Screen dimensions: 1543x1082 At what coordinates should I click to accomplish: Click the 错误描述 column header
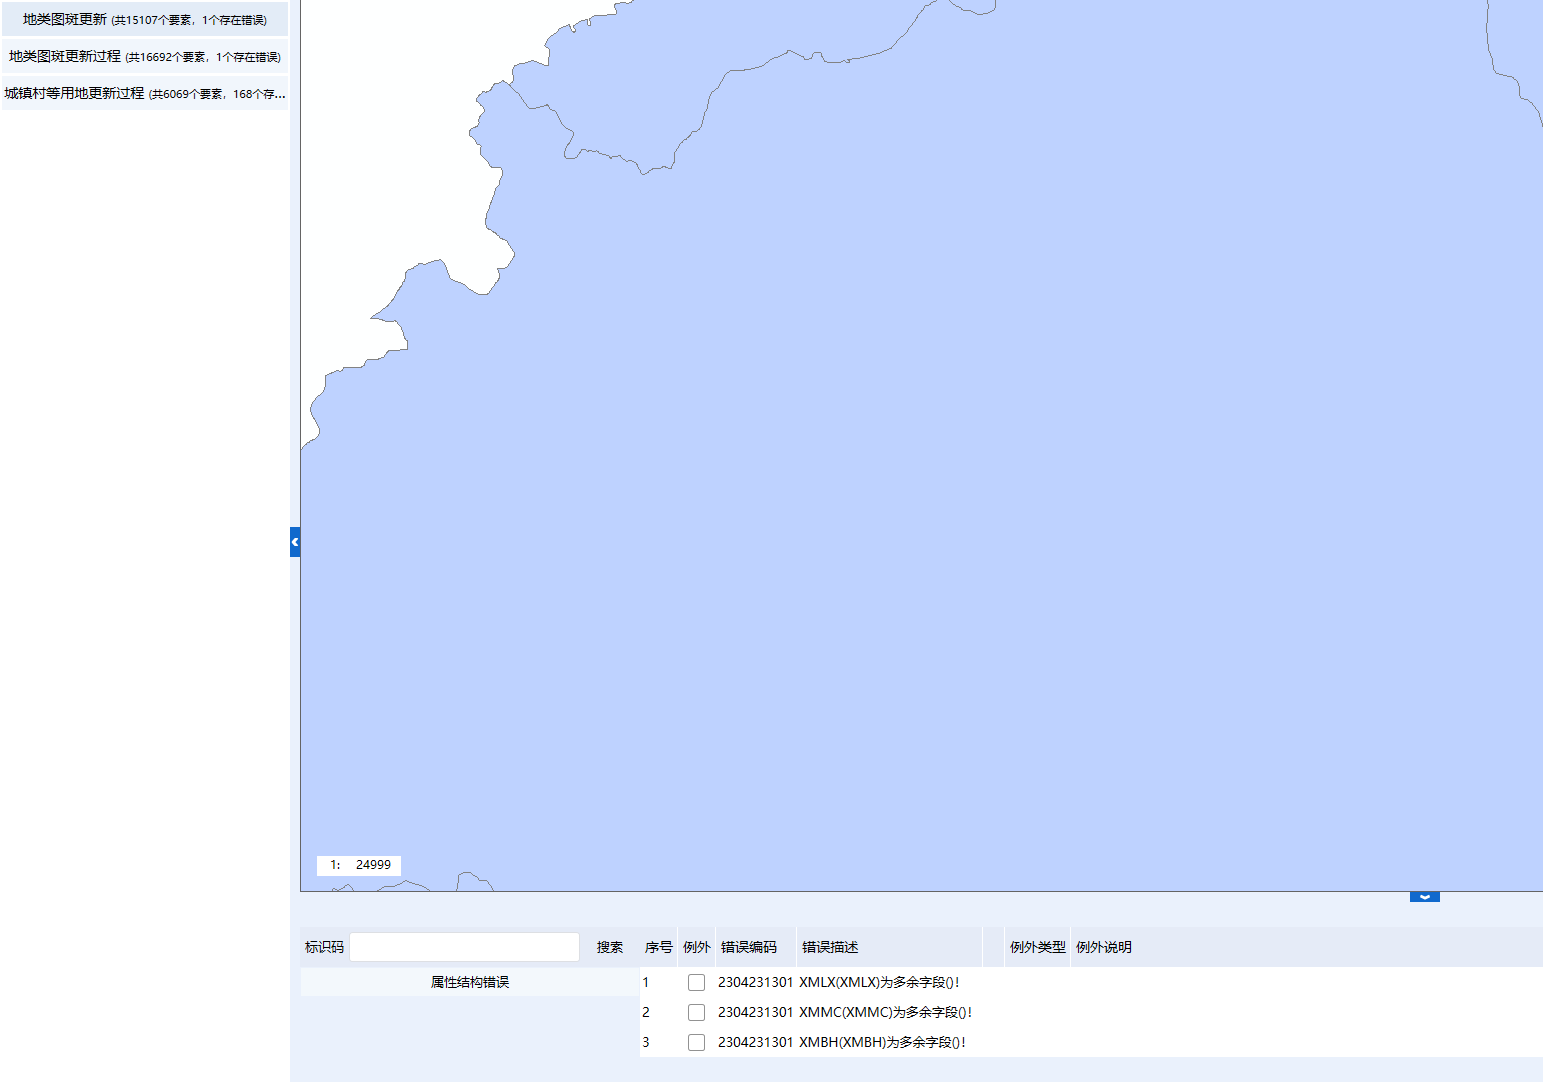[830, 947]
